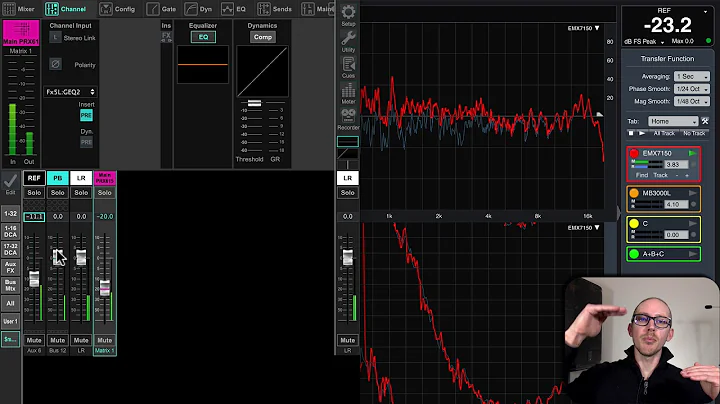720x404 pixels.
Task: Toggle the Dynamics Comp button
Action: click(263, 37)
